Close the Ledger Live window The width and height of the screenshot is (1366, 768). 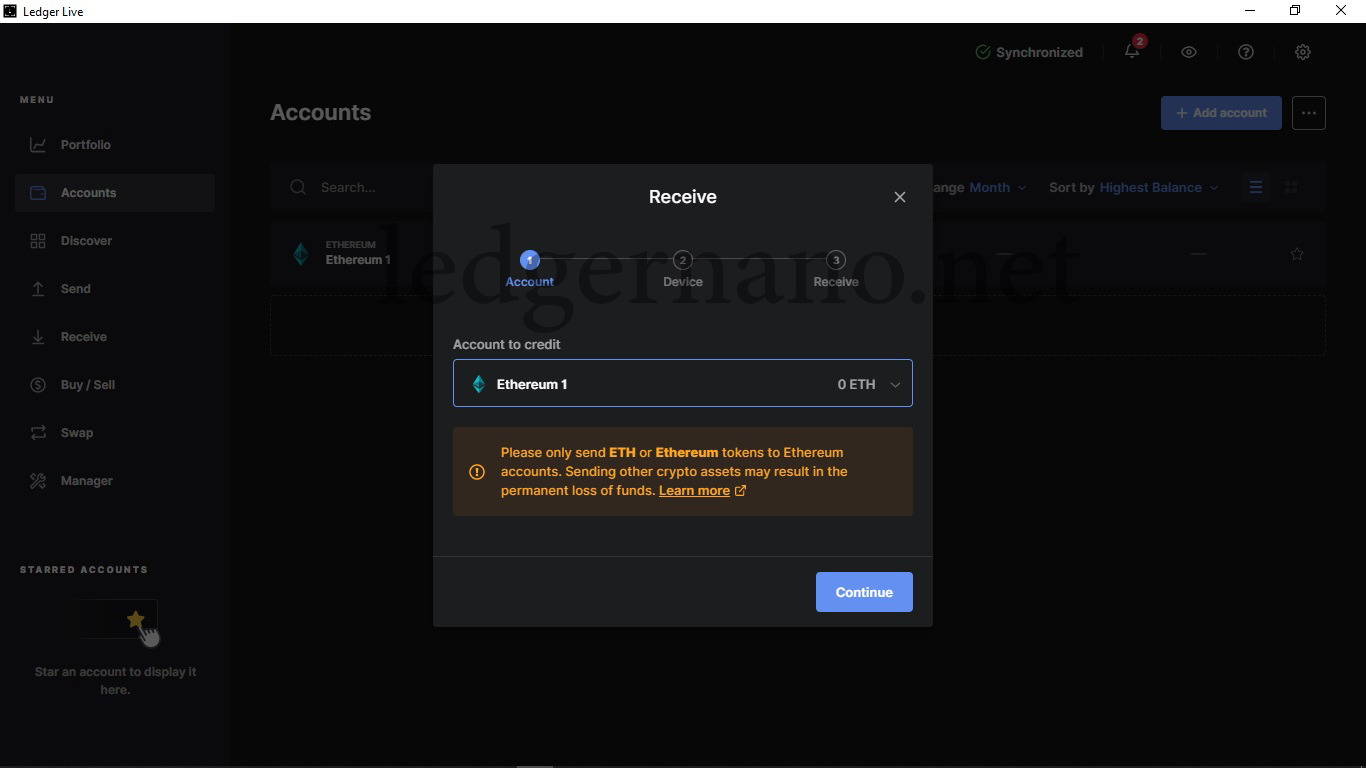pos(1342,11)
